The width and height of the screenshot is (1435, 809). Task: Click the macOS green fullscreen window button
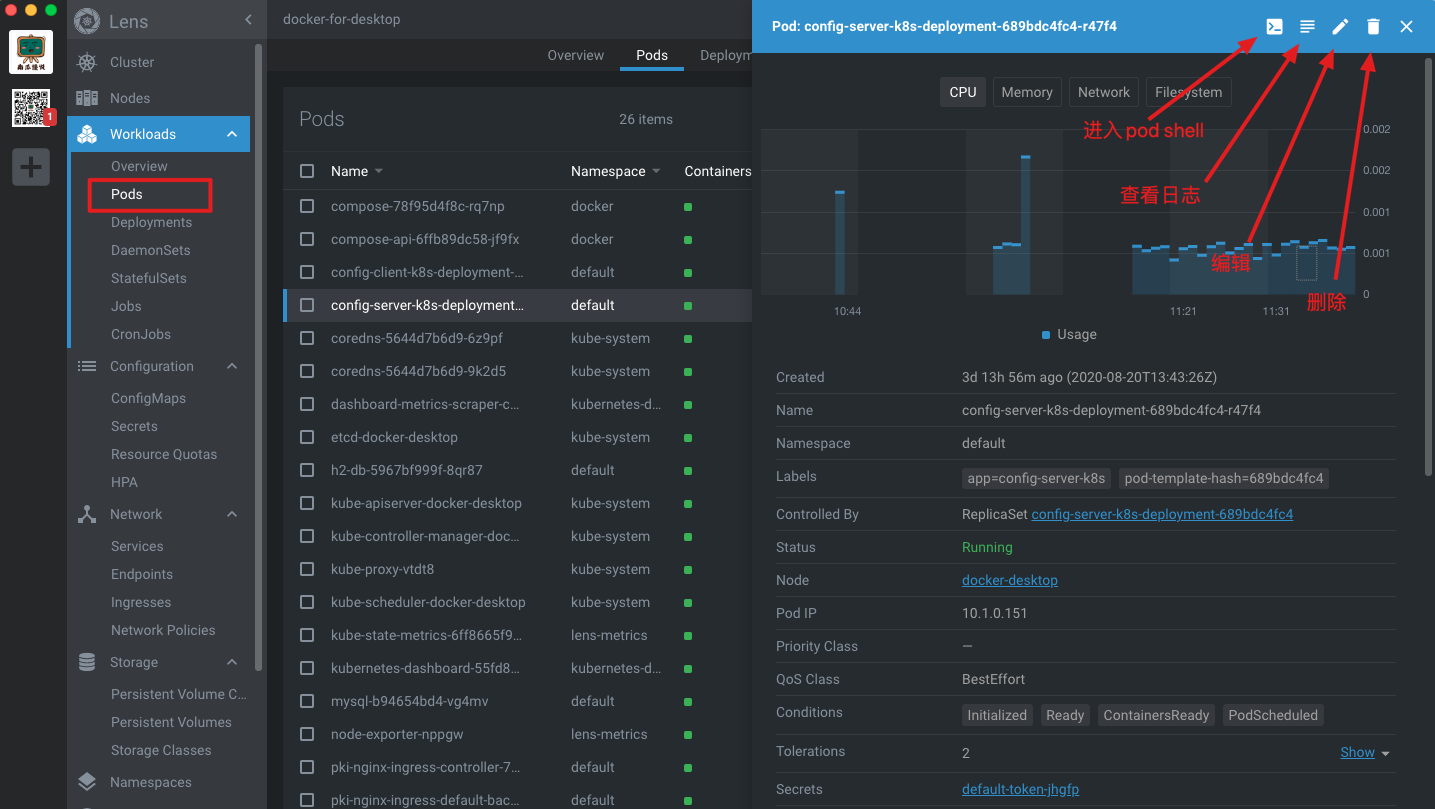[51, 9]
